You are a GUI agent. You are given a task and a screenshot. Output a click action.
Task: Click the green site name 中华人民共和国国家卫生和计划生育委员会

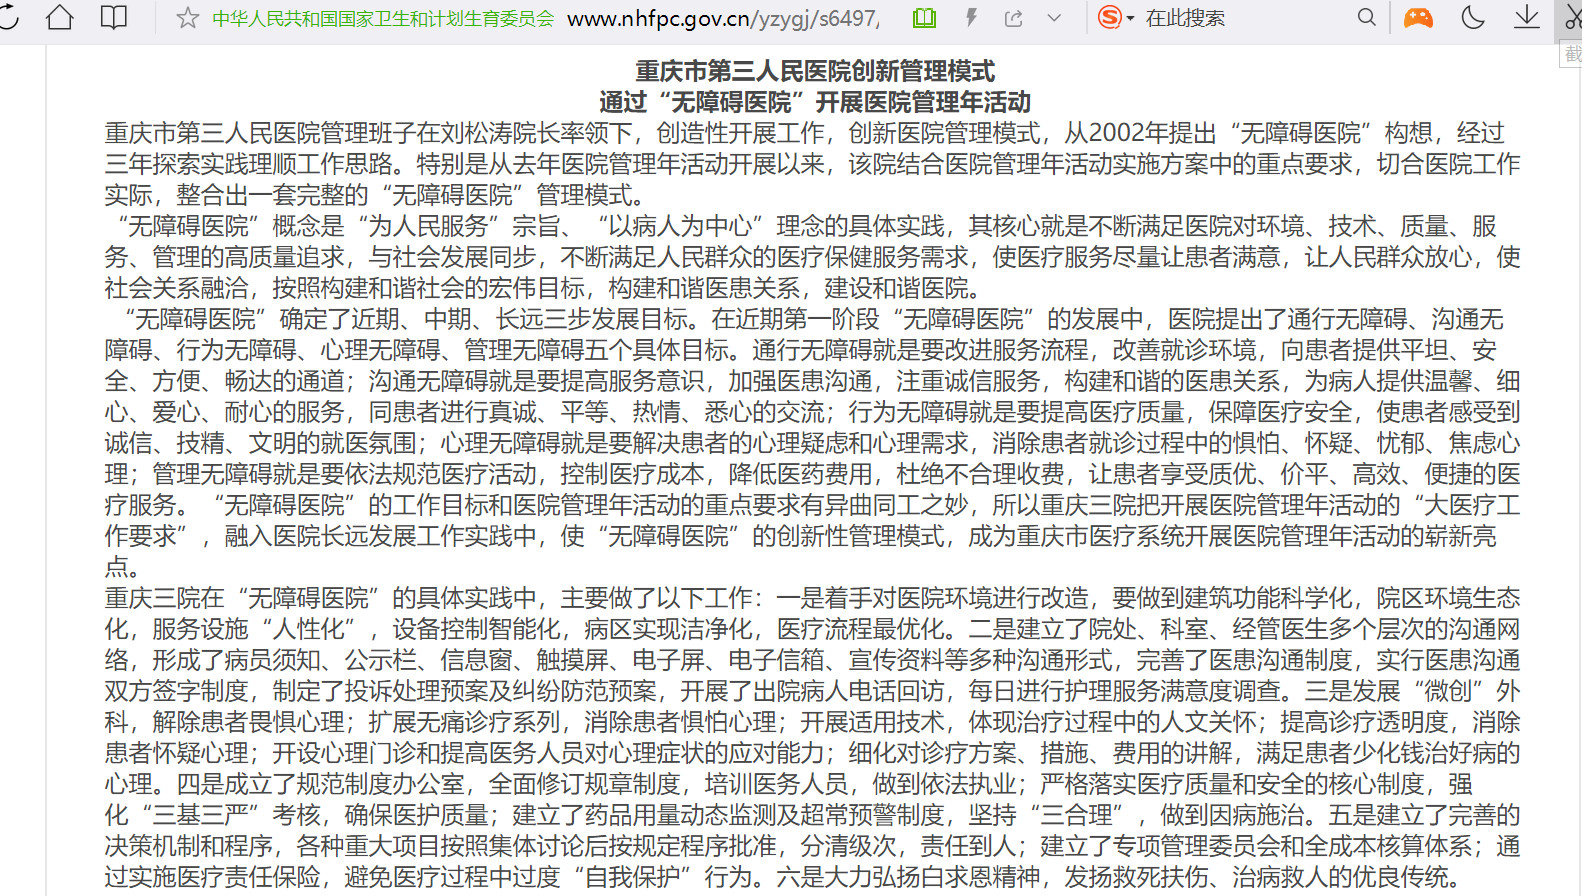pos(383,18)
